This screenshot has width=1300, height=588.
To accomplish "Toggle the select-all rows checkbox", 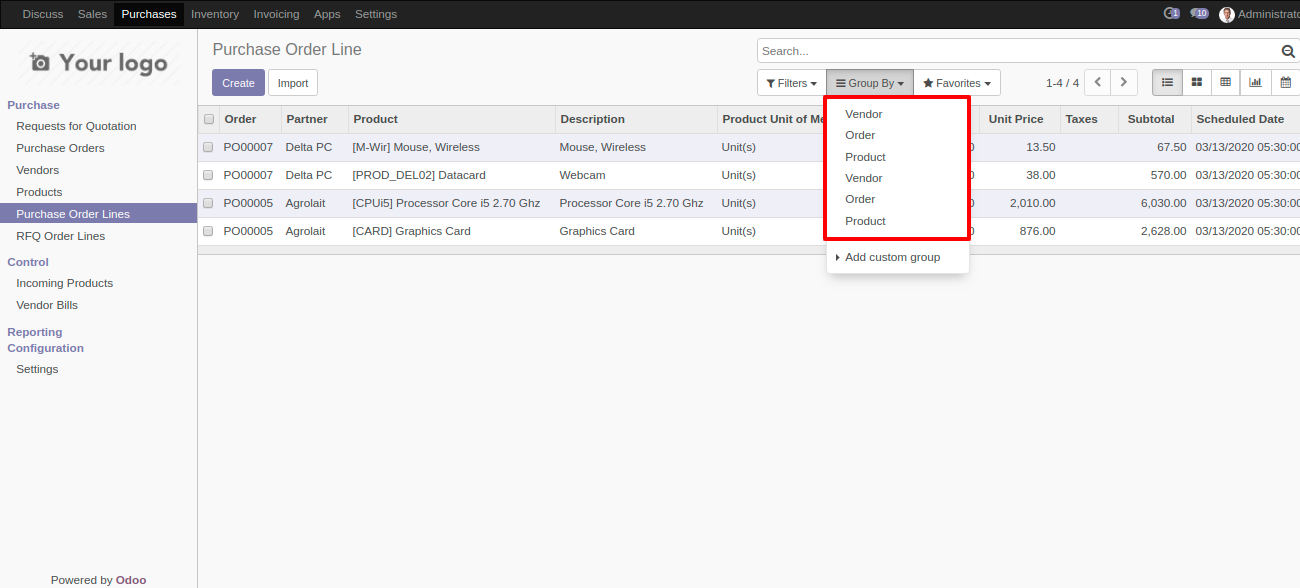I will (209, 119).
